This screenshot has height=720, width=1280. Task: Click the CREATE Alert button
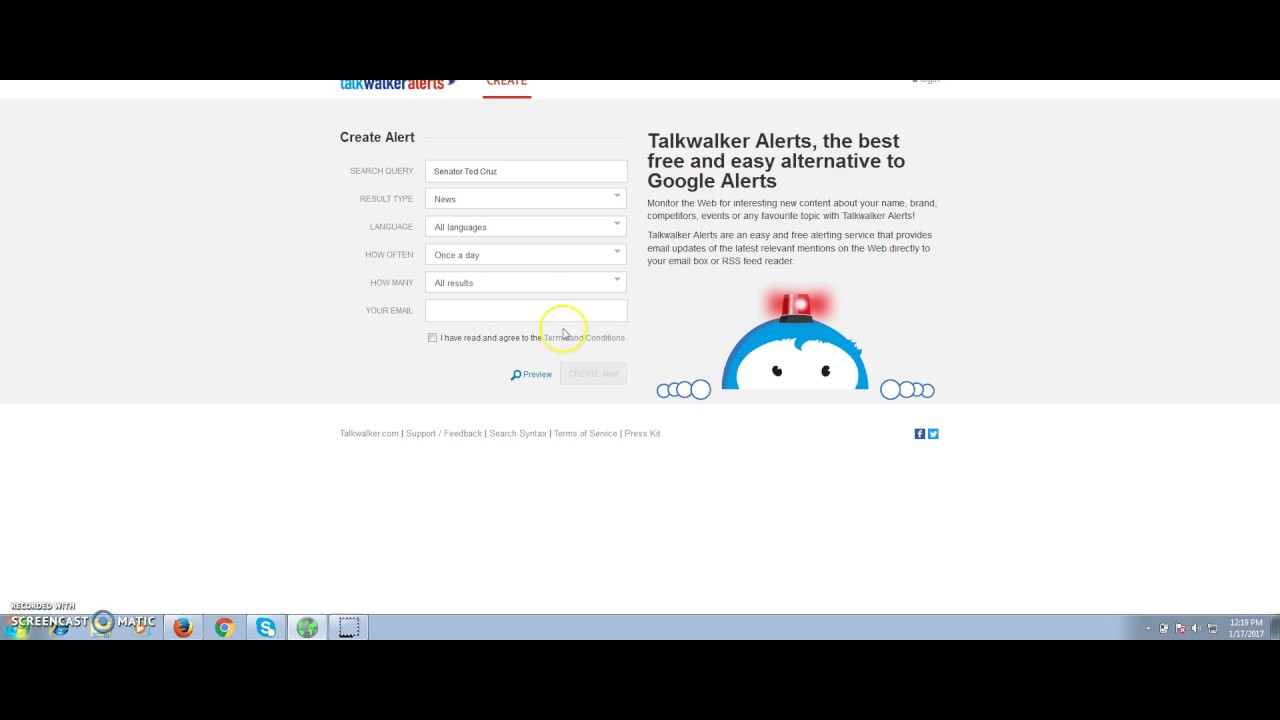[593, 374]
